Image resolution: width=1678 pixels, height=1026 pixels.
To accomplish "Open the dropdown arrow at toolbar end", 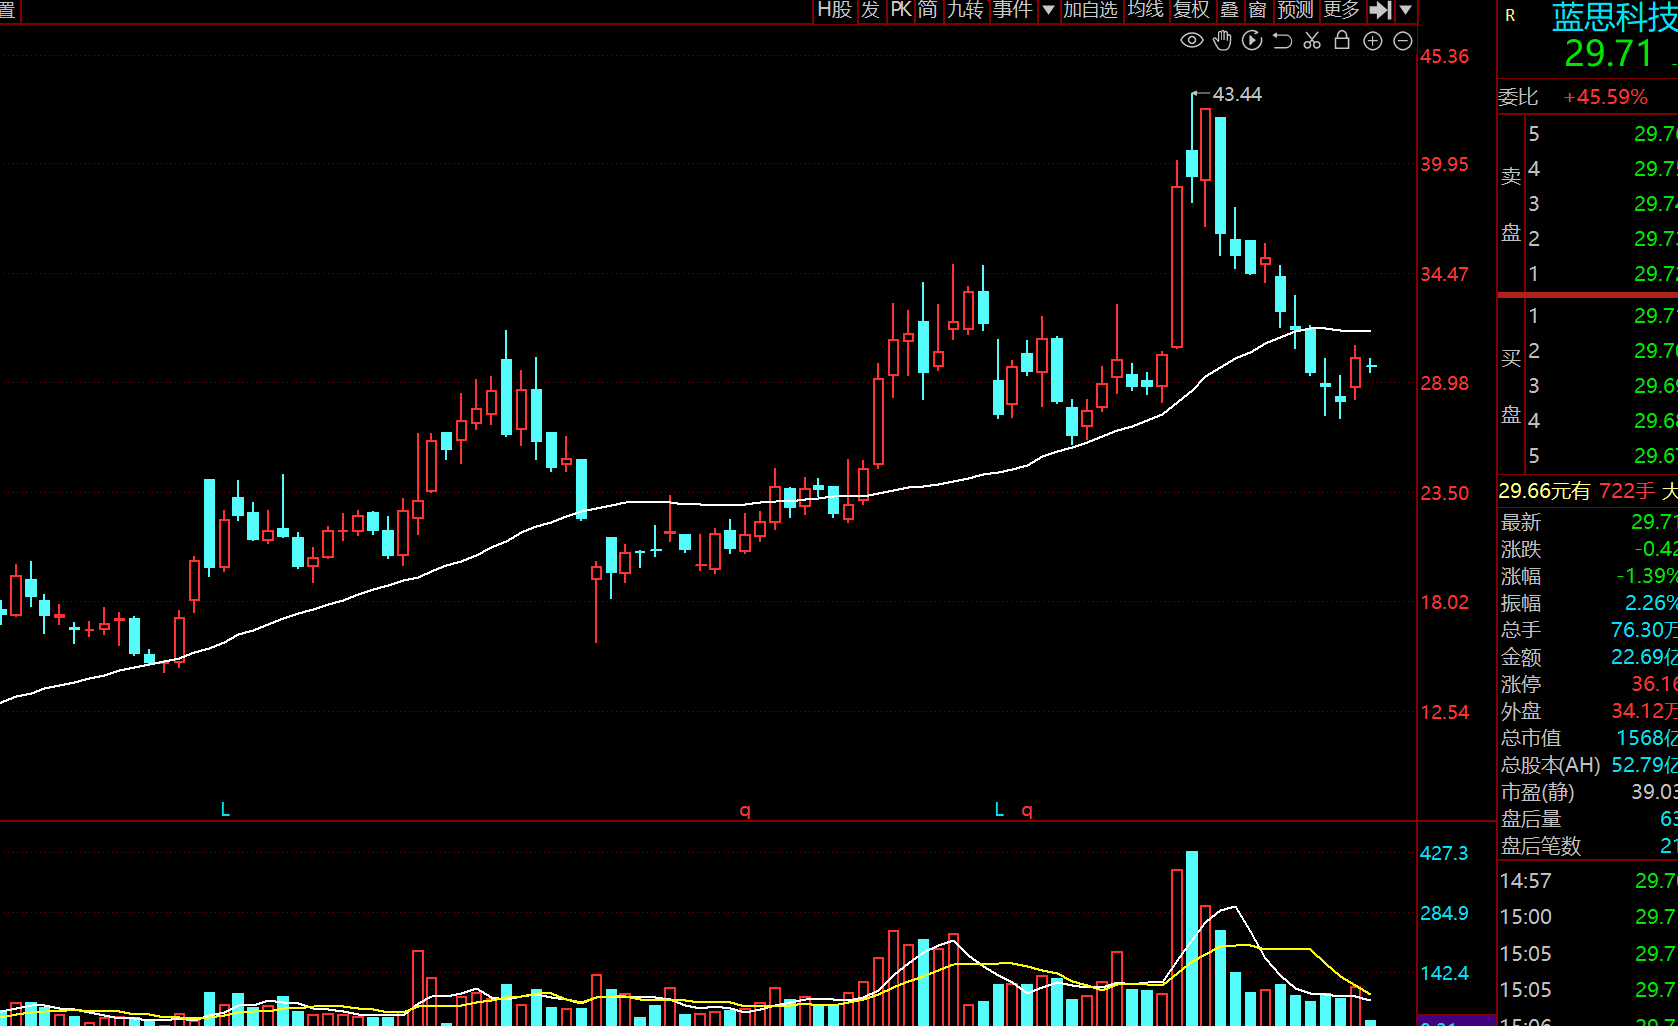I will [1406, 10].
